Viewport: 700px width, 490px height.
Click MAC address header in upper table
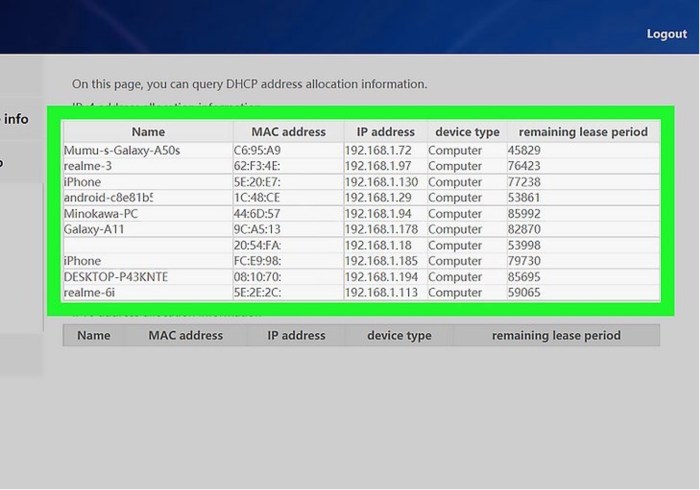coord(288,132)
